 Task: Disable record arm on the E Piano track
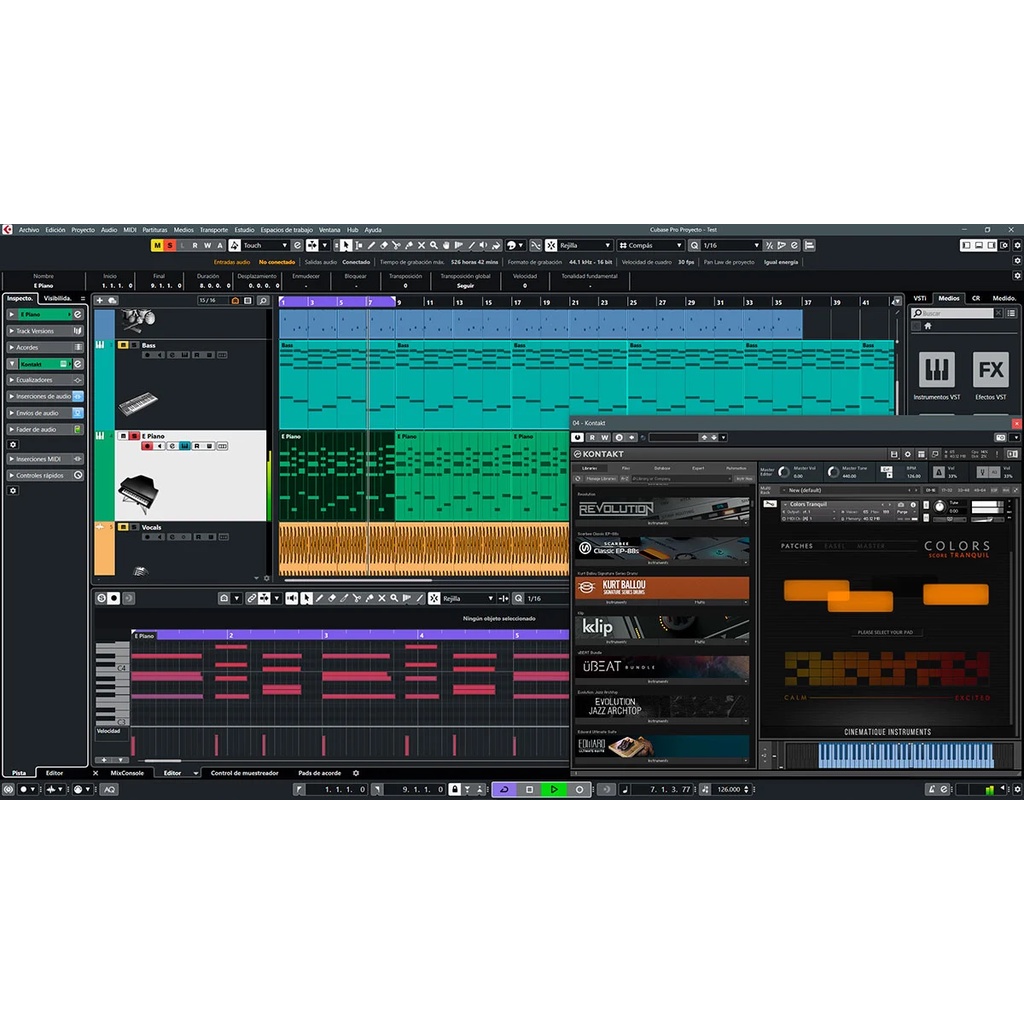pyautogui.click(x=147, y=446)
